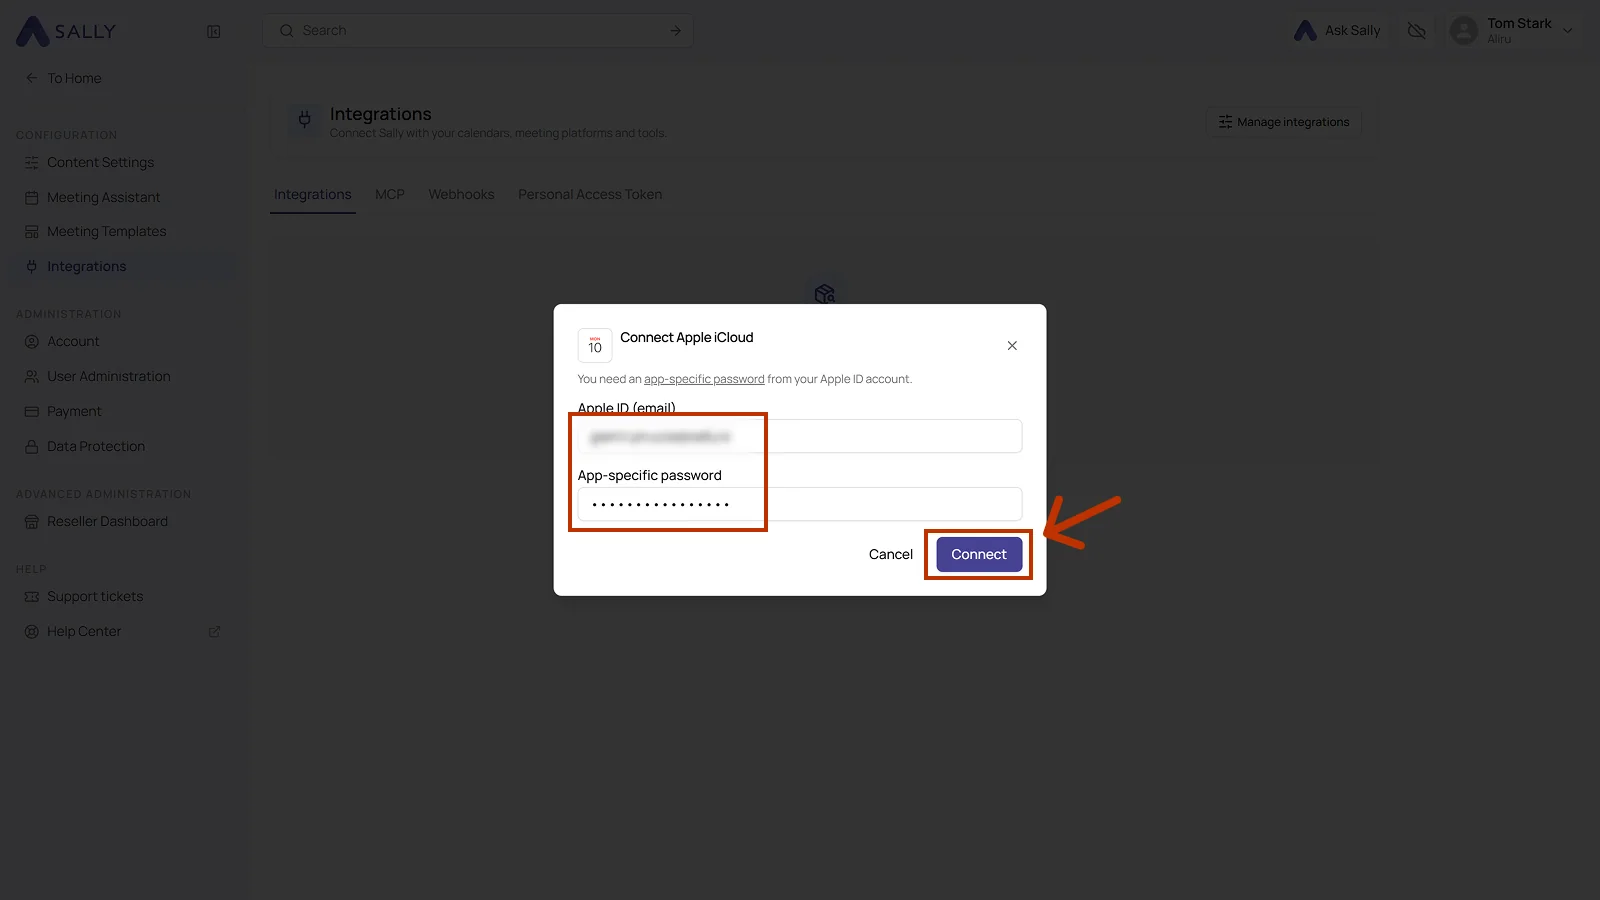This screenshot has width=1600, height=900.
Task: Open Account in the sidebar
Action: [x=73, y=341]
